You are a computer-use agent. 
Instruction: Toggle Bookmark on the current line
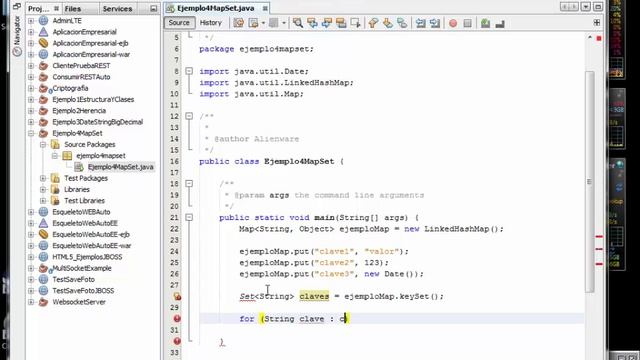(x=402, y=23)
